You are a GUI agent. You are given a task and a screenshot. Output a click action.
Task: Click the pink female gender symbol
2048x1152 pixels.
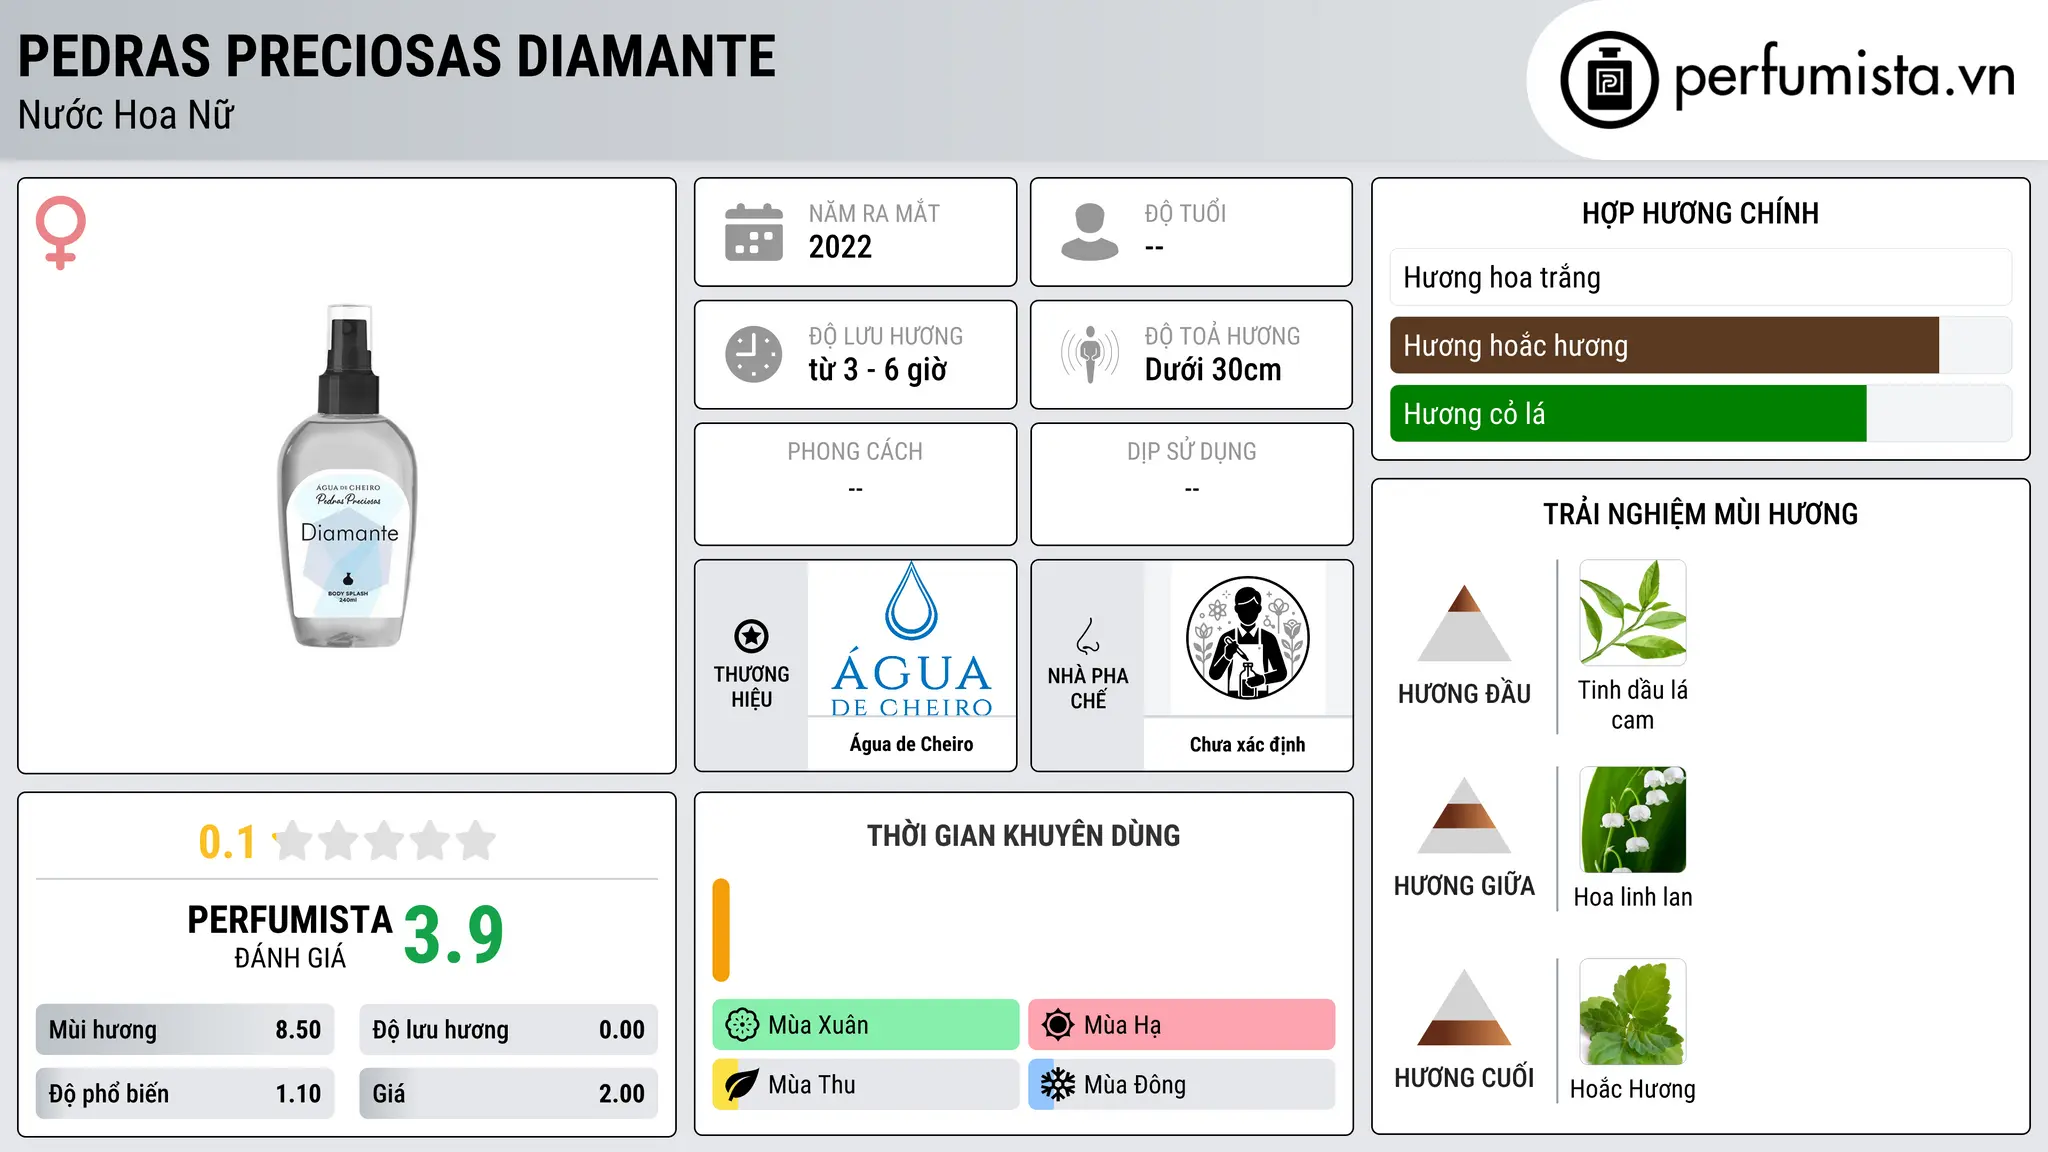point(60,232)
